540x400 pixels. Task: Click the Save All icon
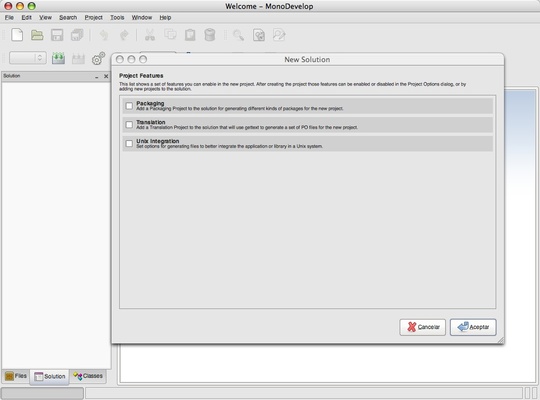[77, 35]
